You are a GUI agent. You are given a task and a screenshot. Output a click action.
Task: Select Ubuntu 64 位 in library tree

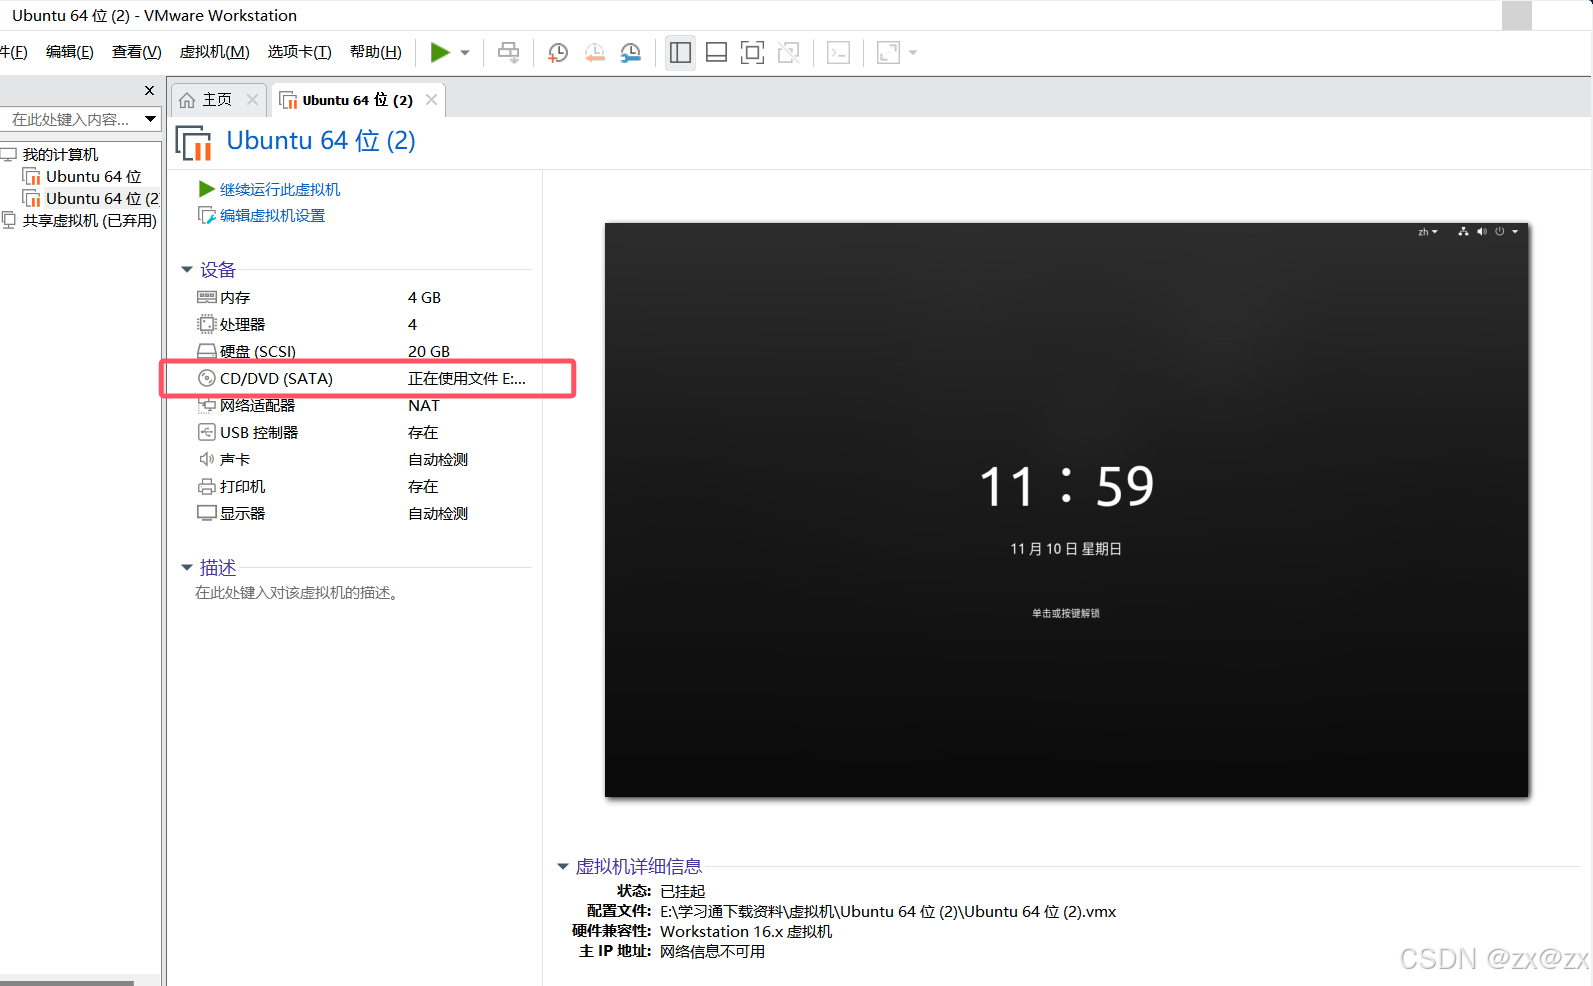[94, 177]
